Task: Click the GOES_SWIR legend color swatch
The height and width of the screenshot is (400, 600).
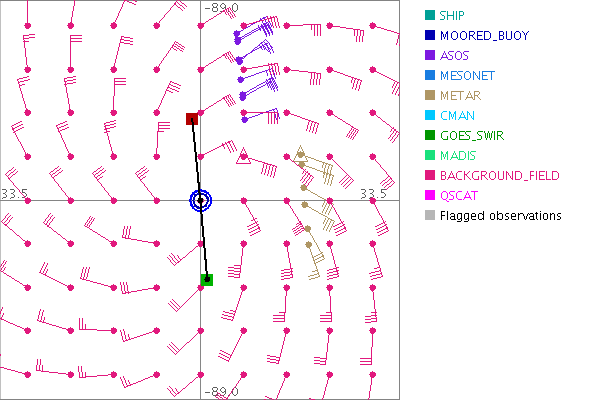Action: 429,135
